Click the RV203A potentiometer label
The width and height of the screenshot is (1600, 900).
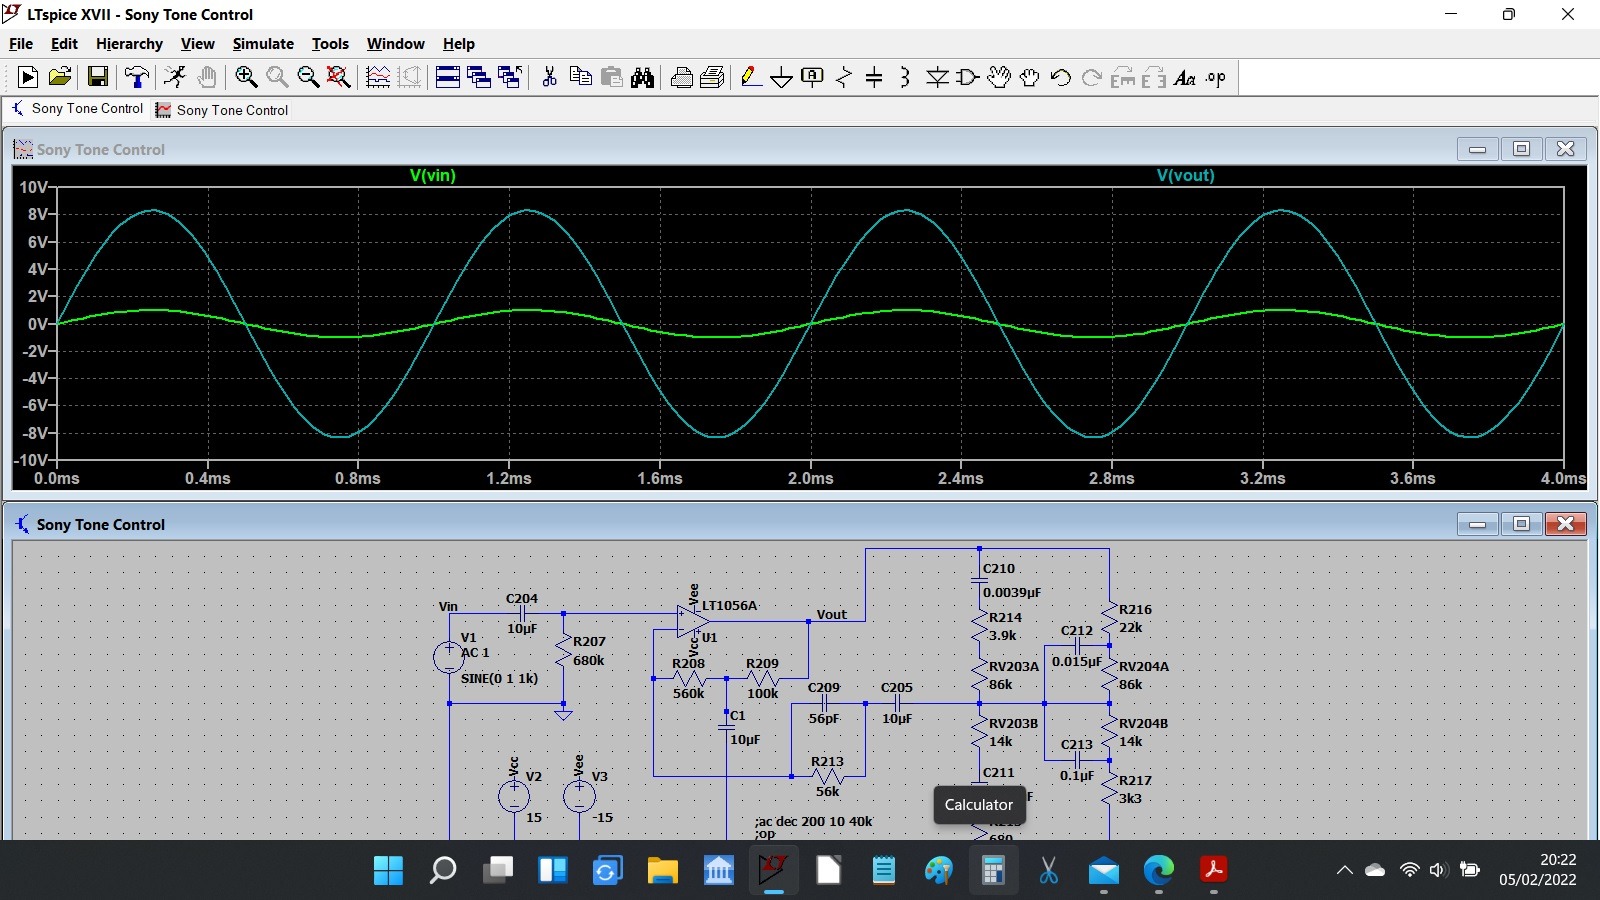coord(1014,666)
